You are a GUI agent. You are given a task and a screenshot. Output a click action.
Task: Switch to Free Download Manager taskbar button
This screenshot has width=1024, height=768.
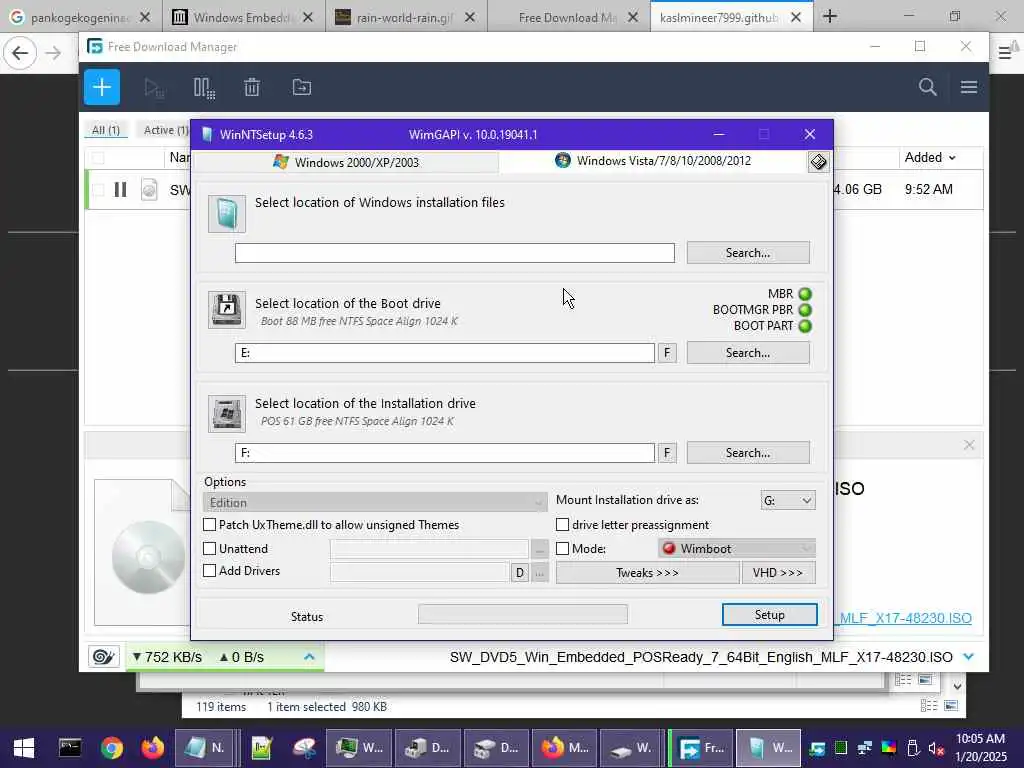click(x=702, y=748)
